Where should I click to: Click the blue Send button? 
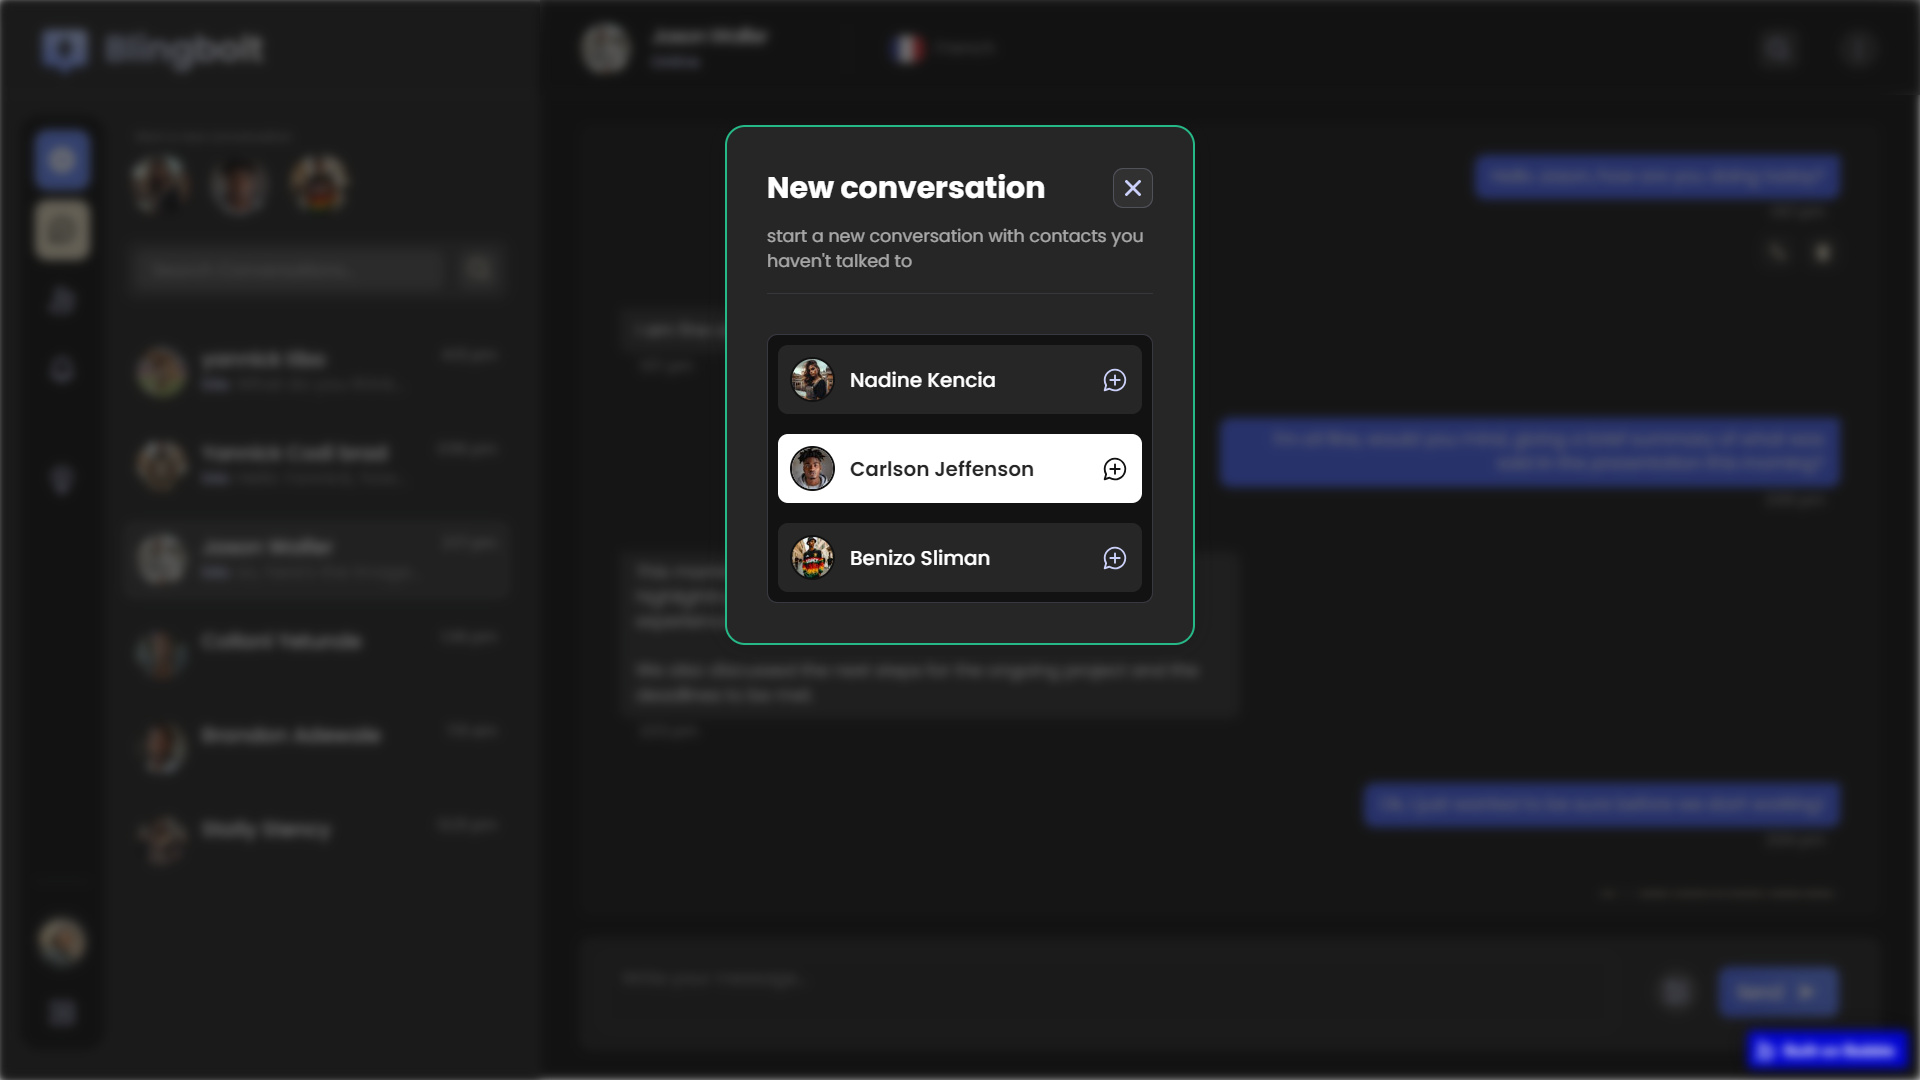(x=1777, y=992)
